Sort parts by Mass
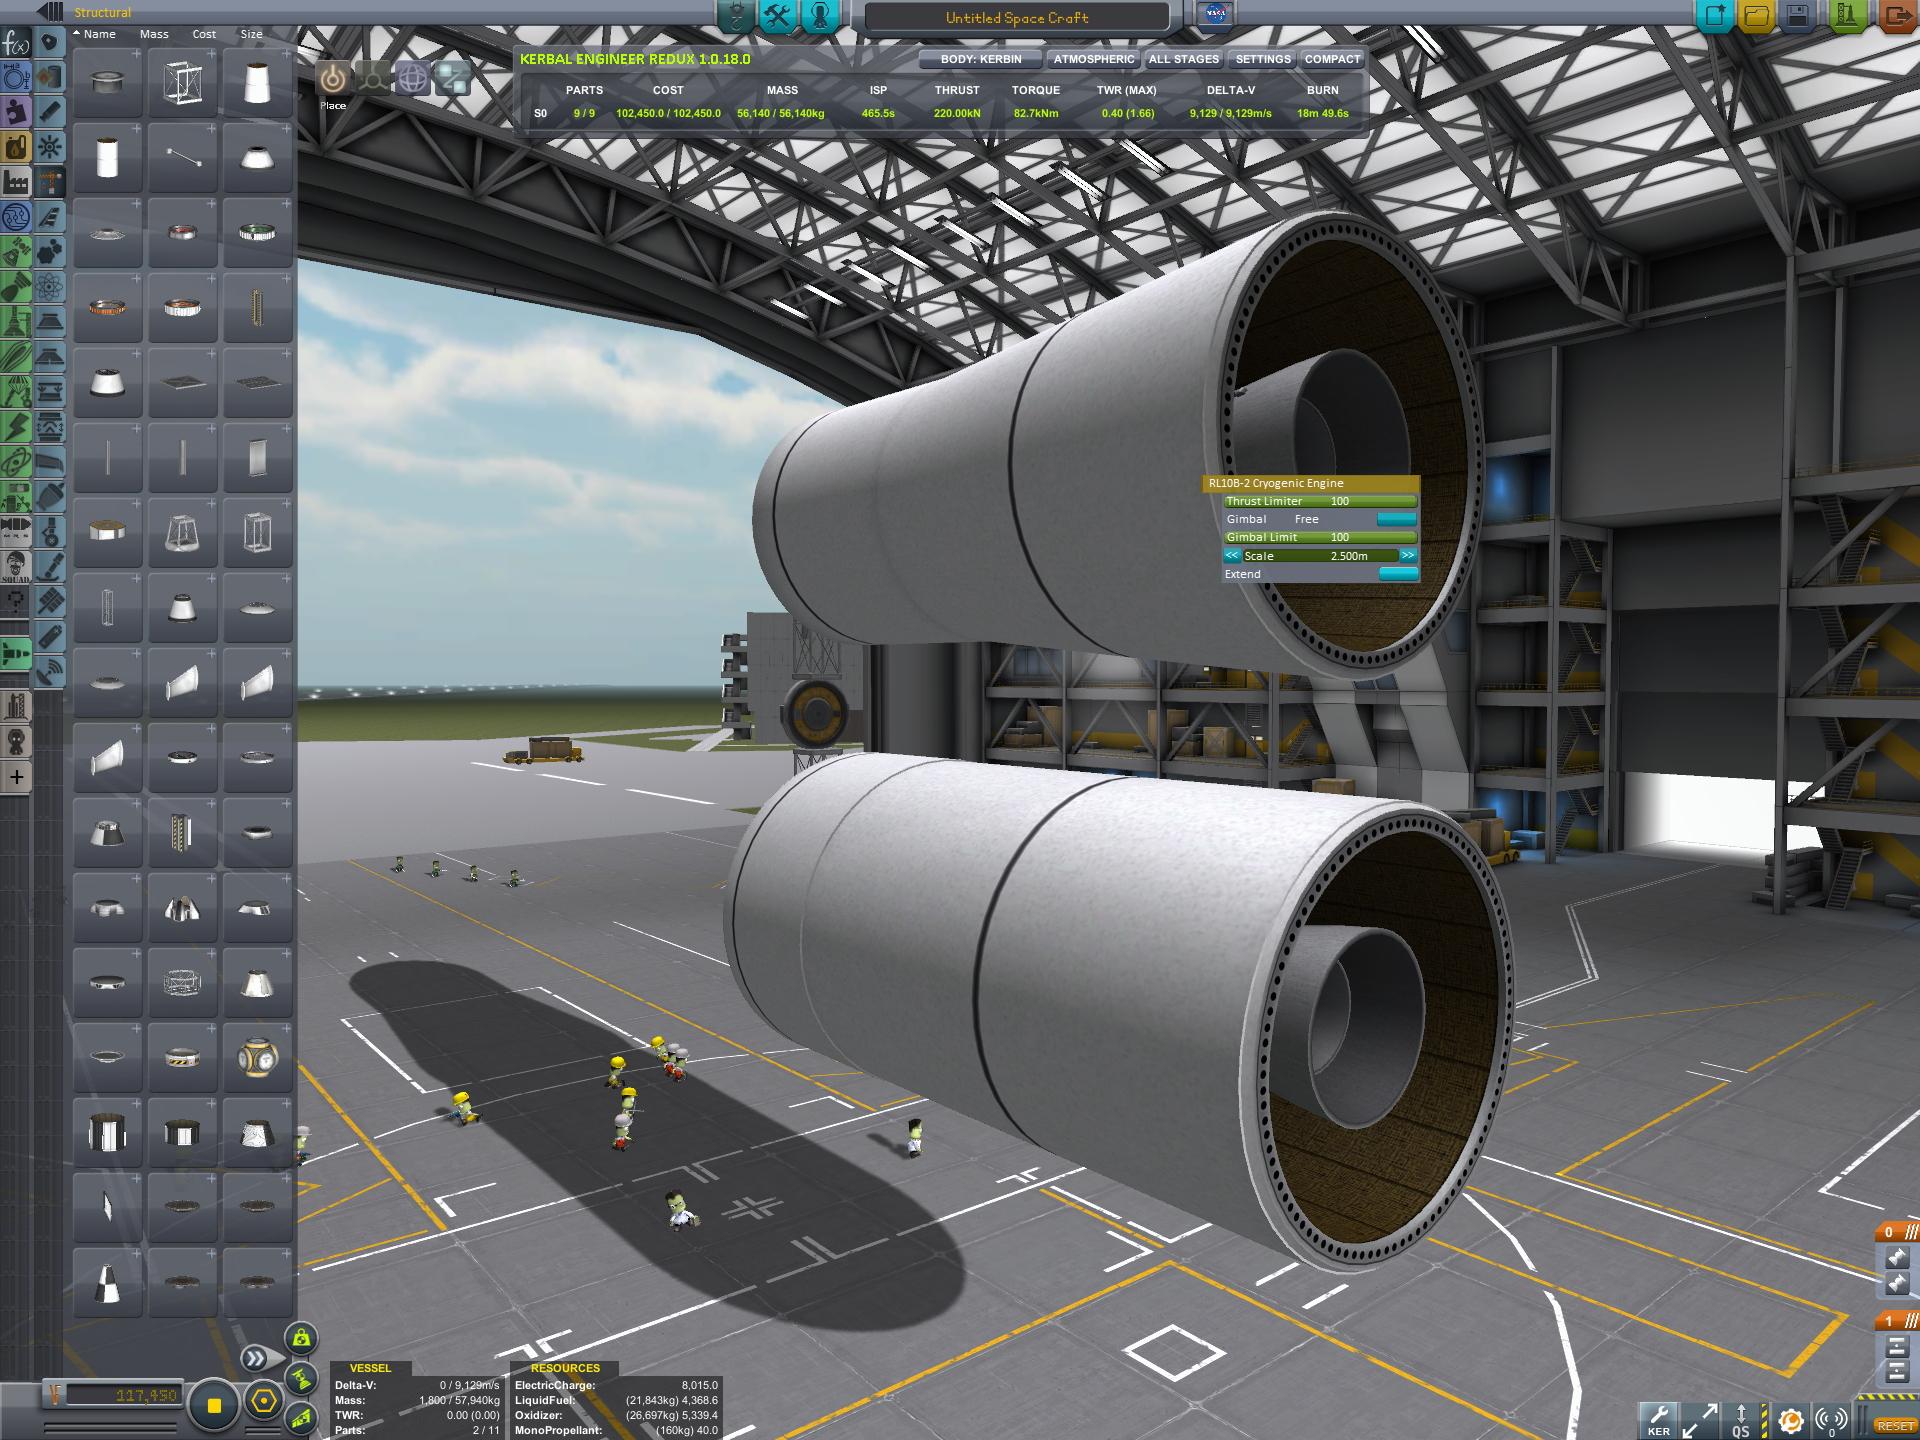The image size is (1920, 1440). tap(154, 34)
